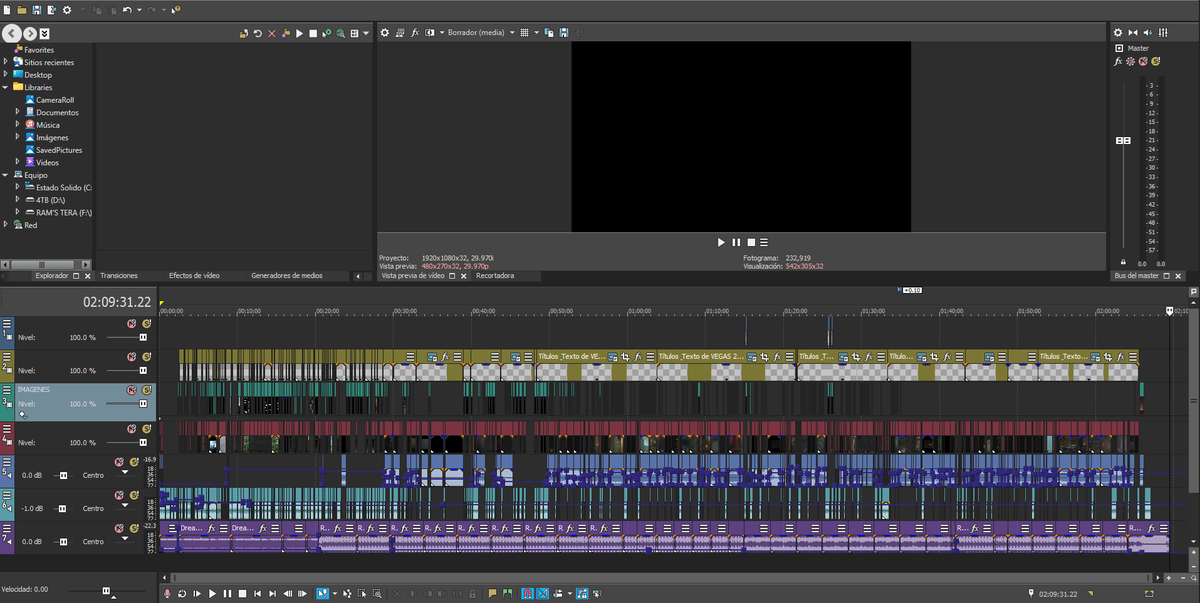
Task: Undo the last action
Action: 127,10
